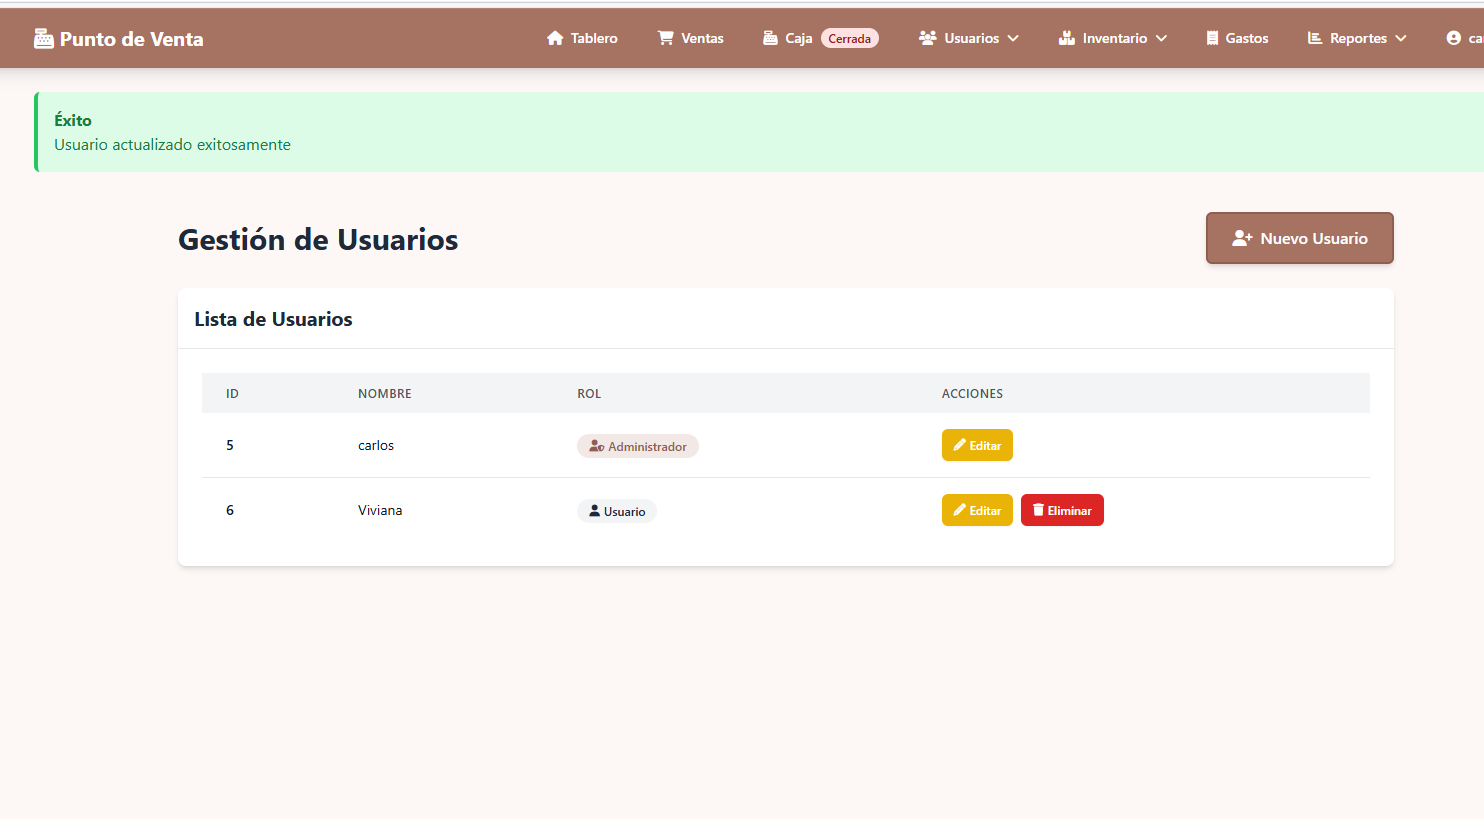Click the Gastos receipt icon
The height and width of the screenshot is (819, 1484).
[x=1212, y=38]
